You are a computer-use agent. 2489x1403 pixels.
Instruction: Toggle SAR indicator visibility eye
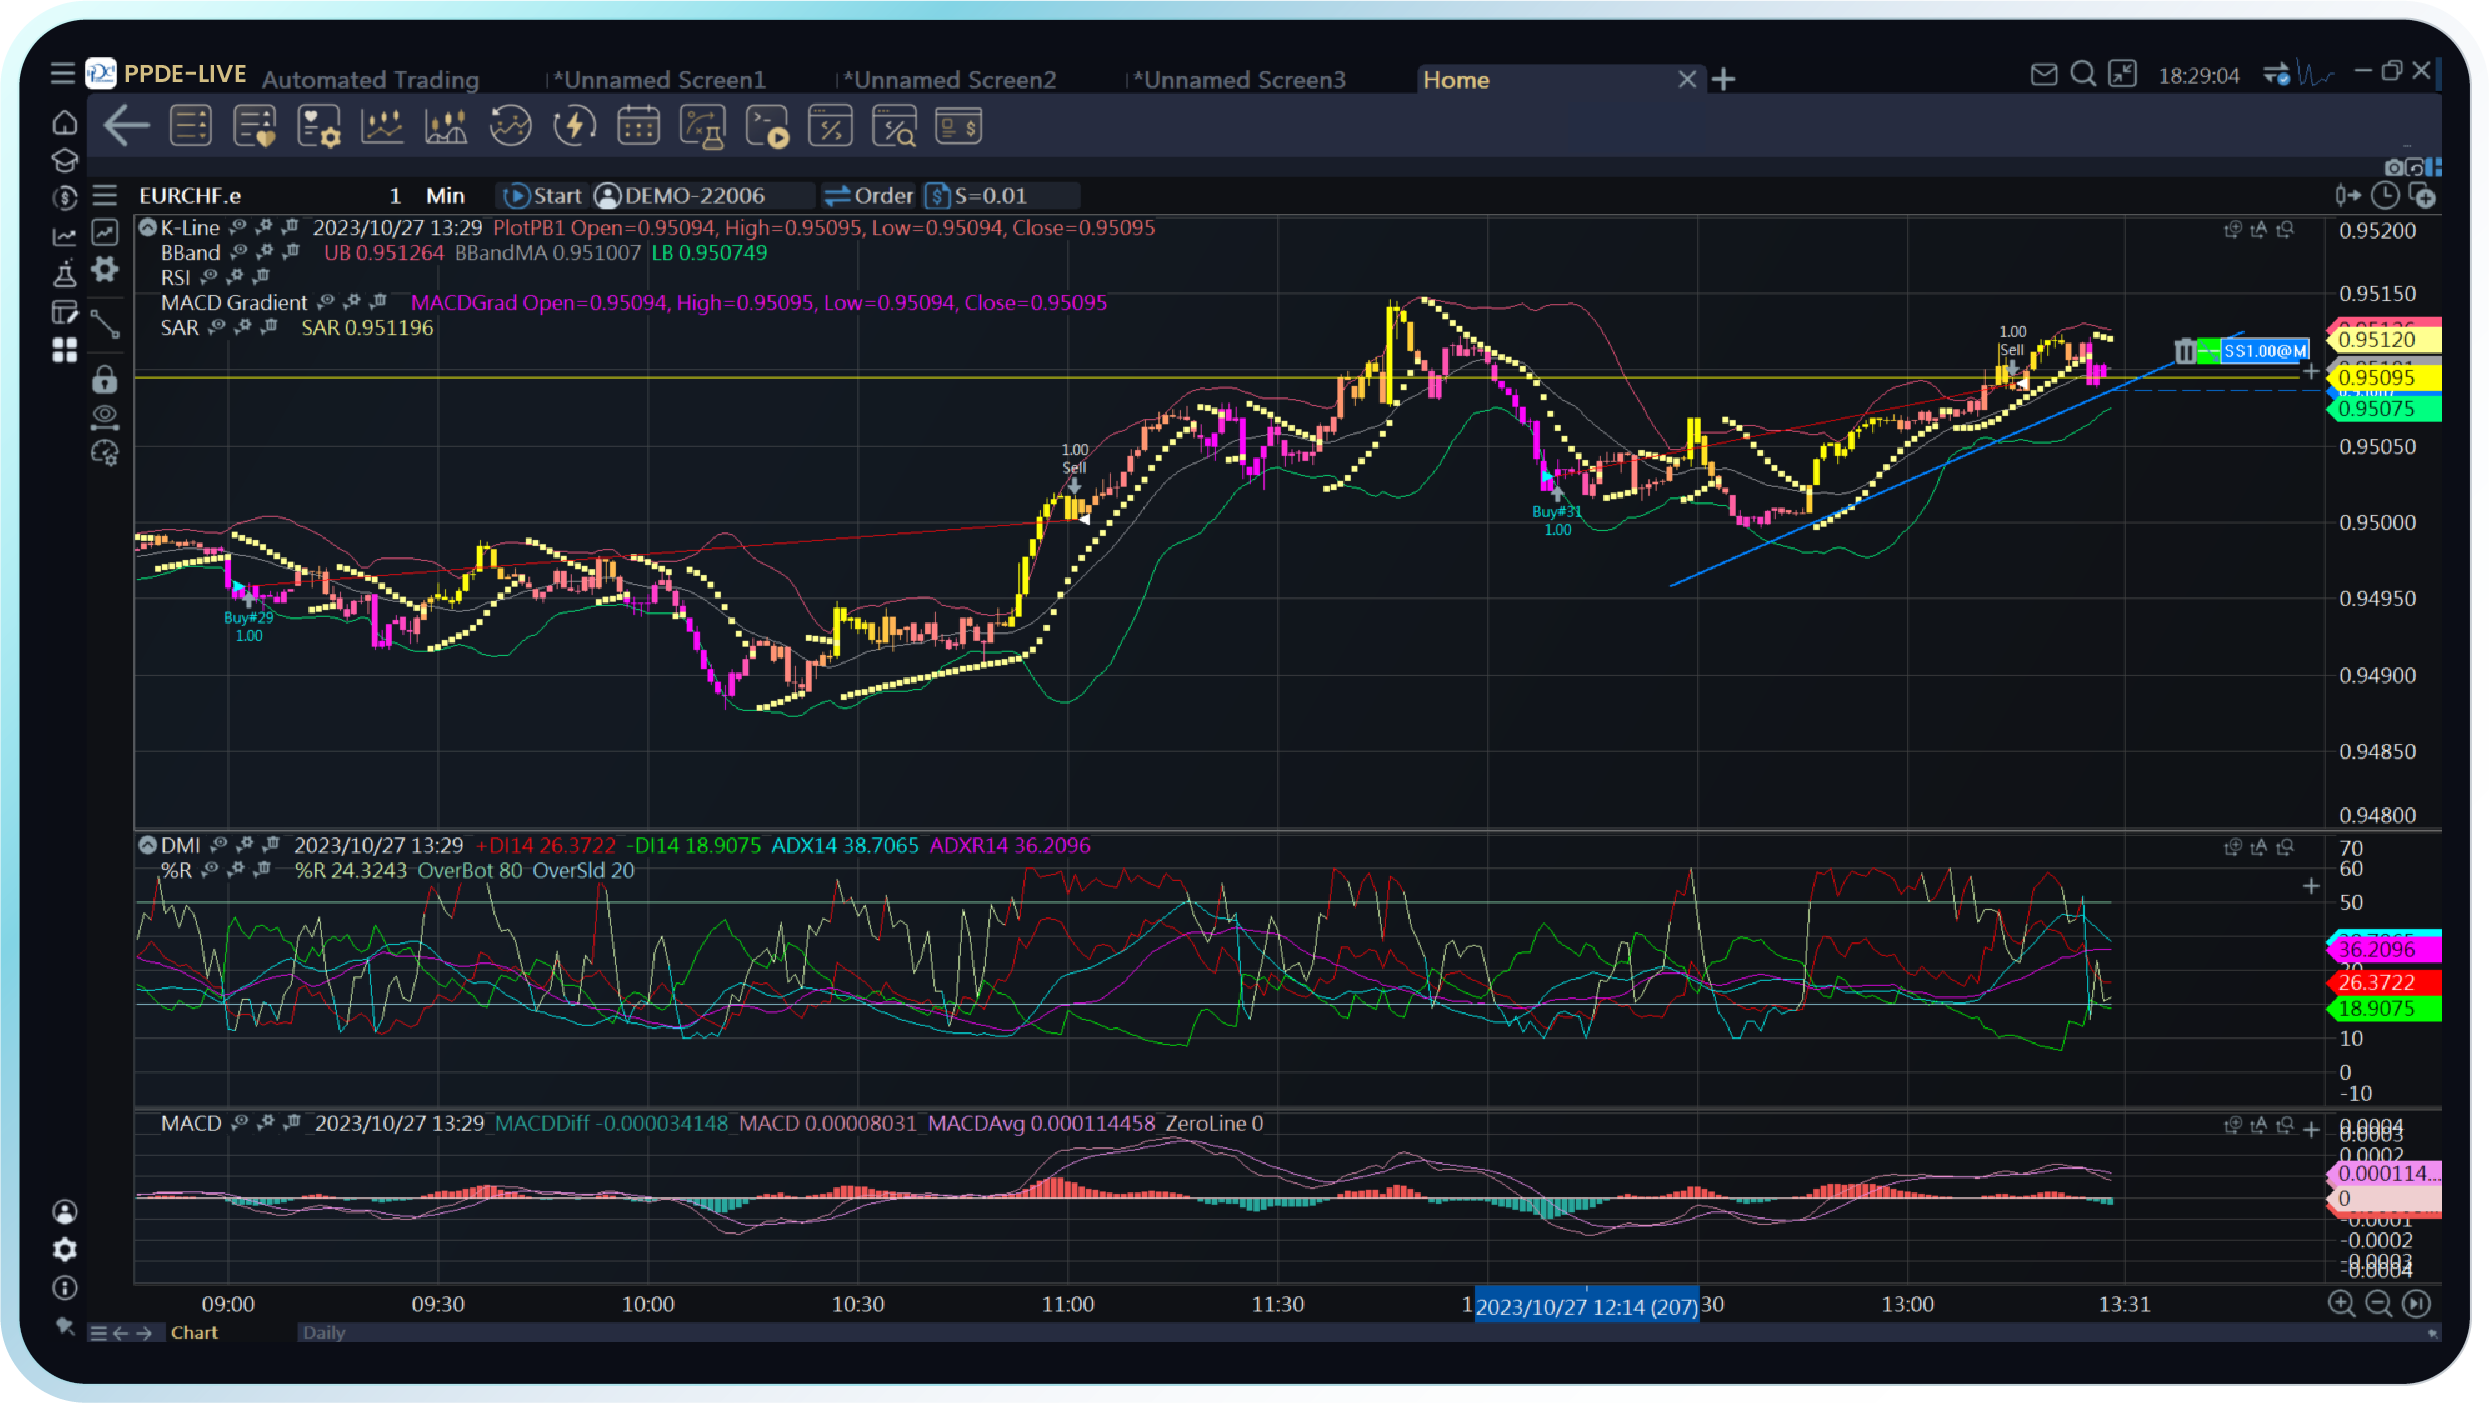click(x=216, y=327)
